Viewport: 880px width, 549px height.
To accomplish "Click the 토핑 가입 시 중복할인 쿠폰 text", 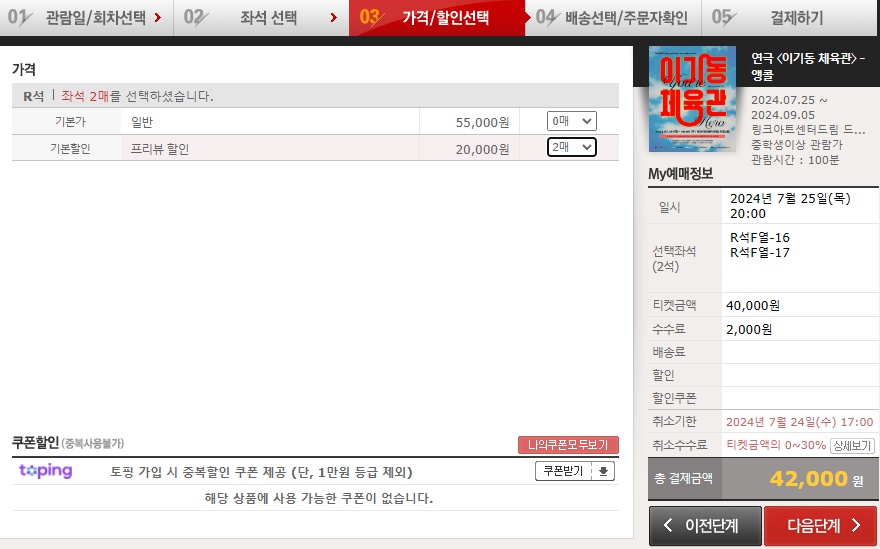I will coord(261,472).
